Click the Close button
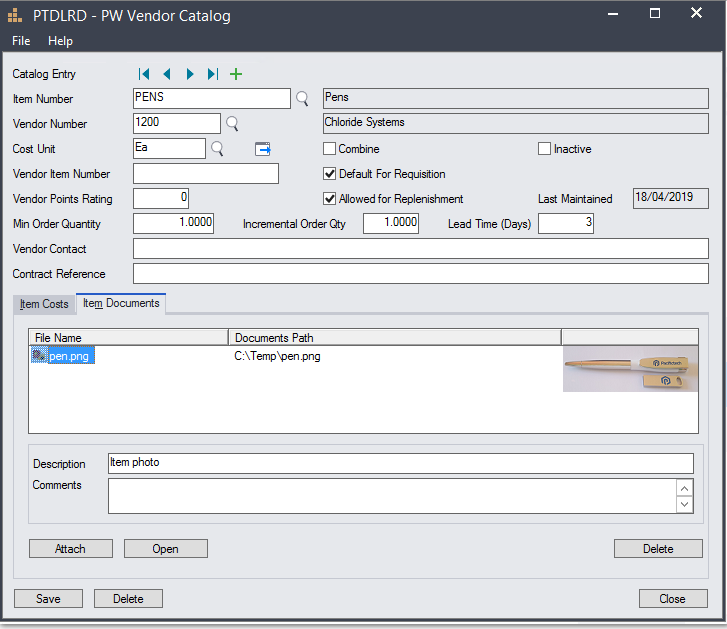The width and height of the screenshot is (727, 629). (673, 599)
